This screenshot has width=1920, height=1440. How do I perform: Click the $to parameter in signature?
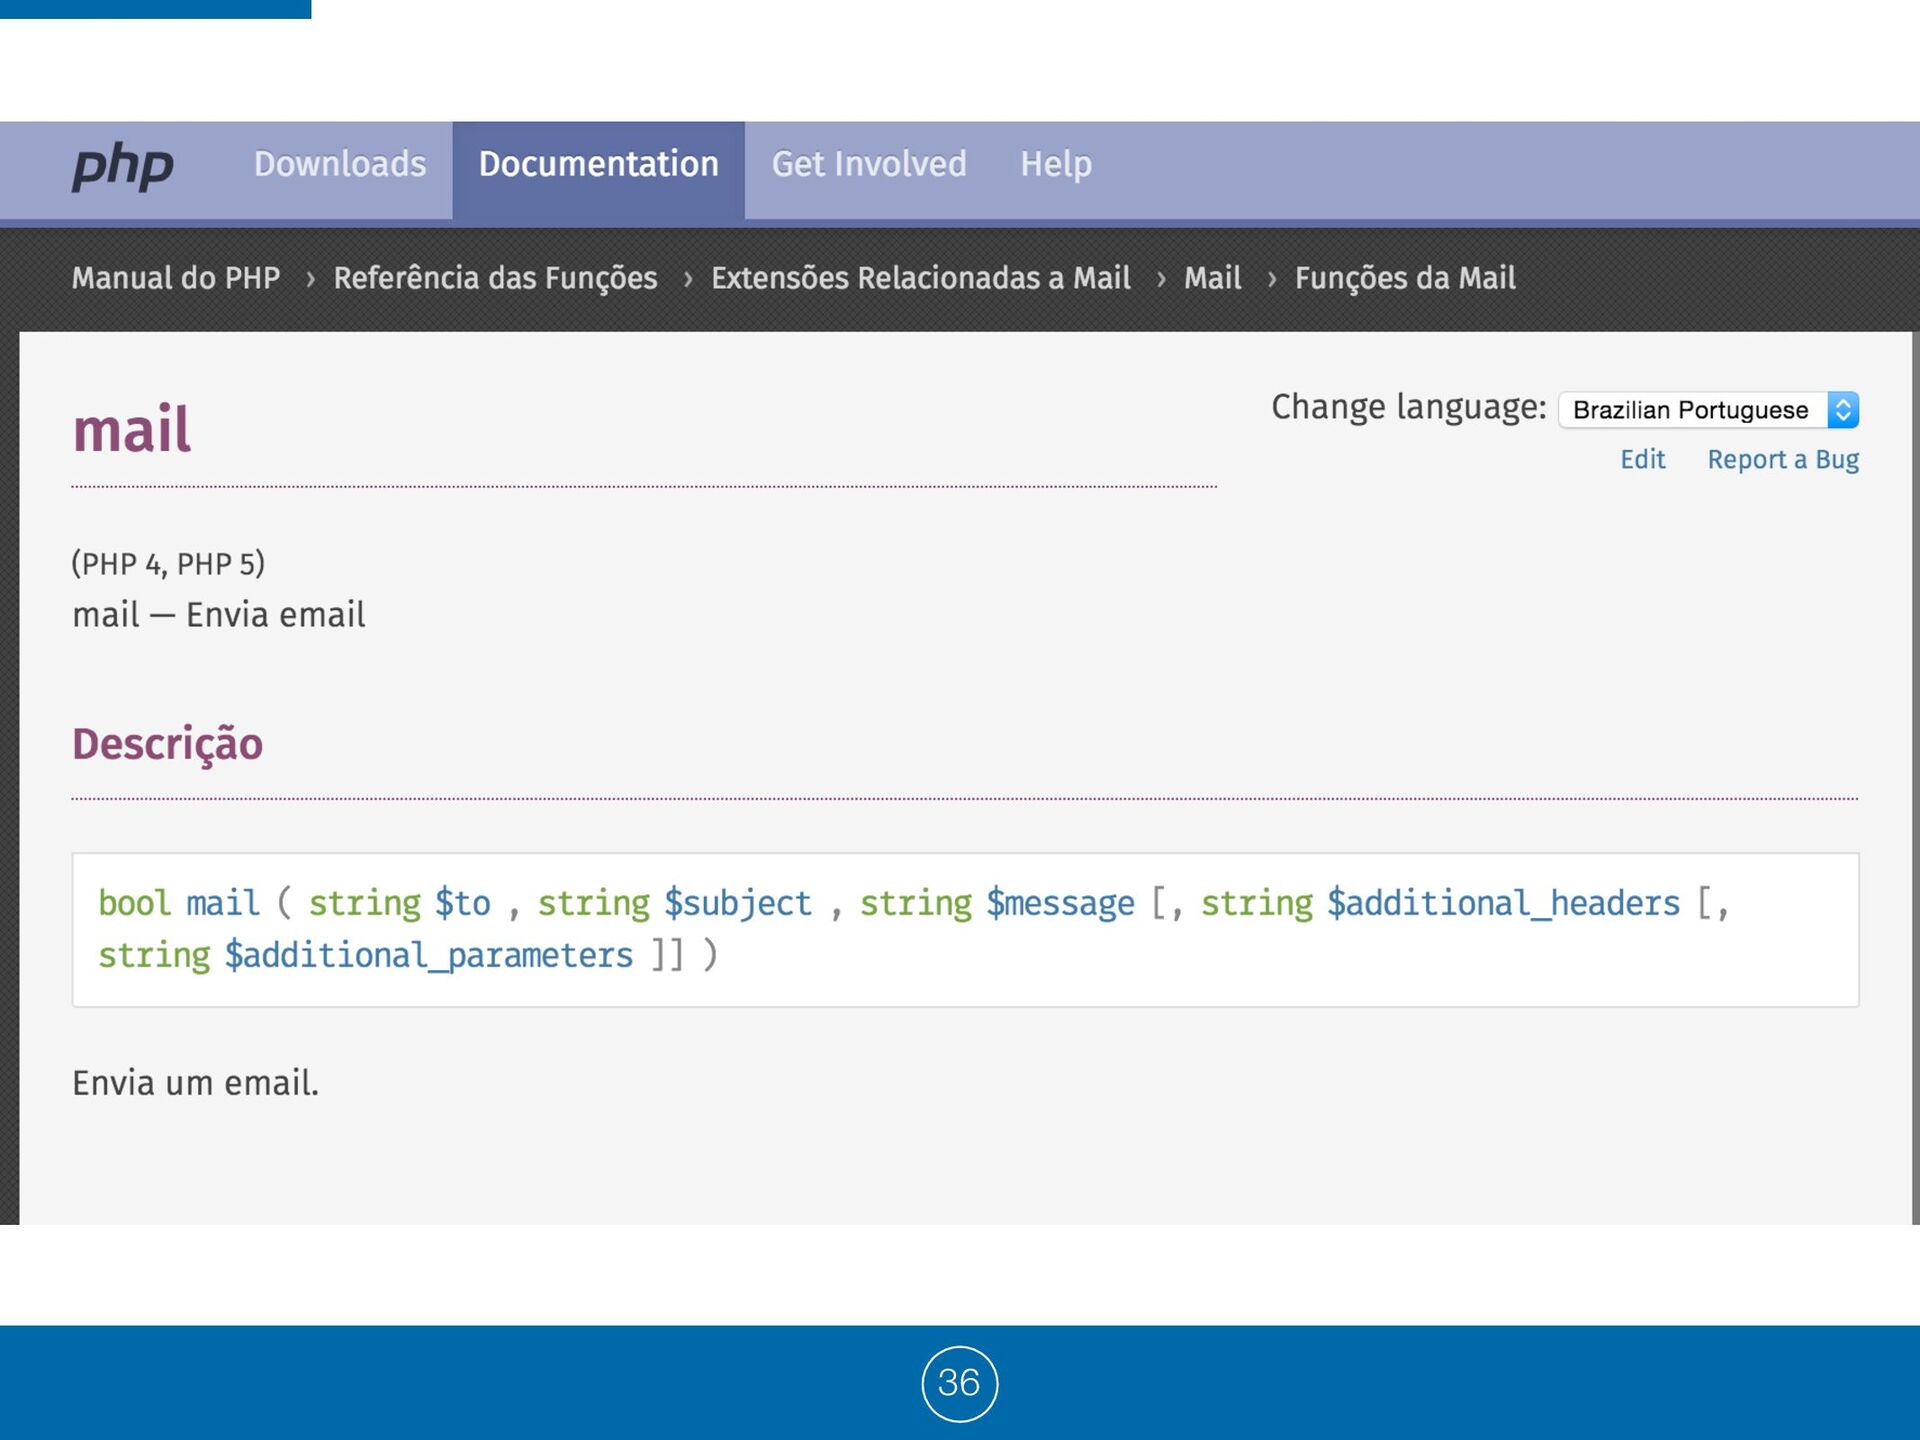[462, 903]
